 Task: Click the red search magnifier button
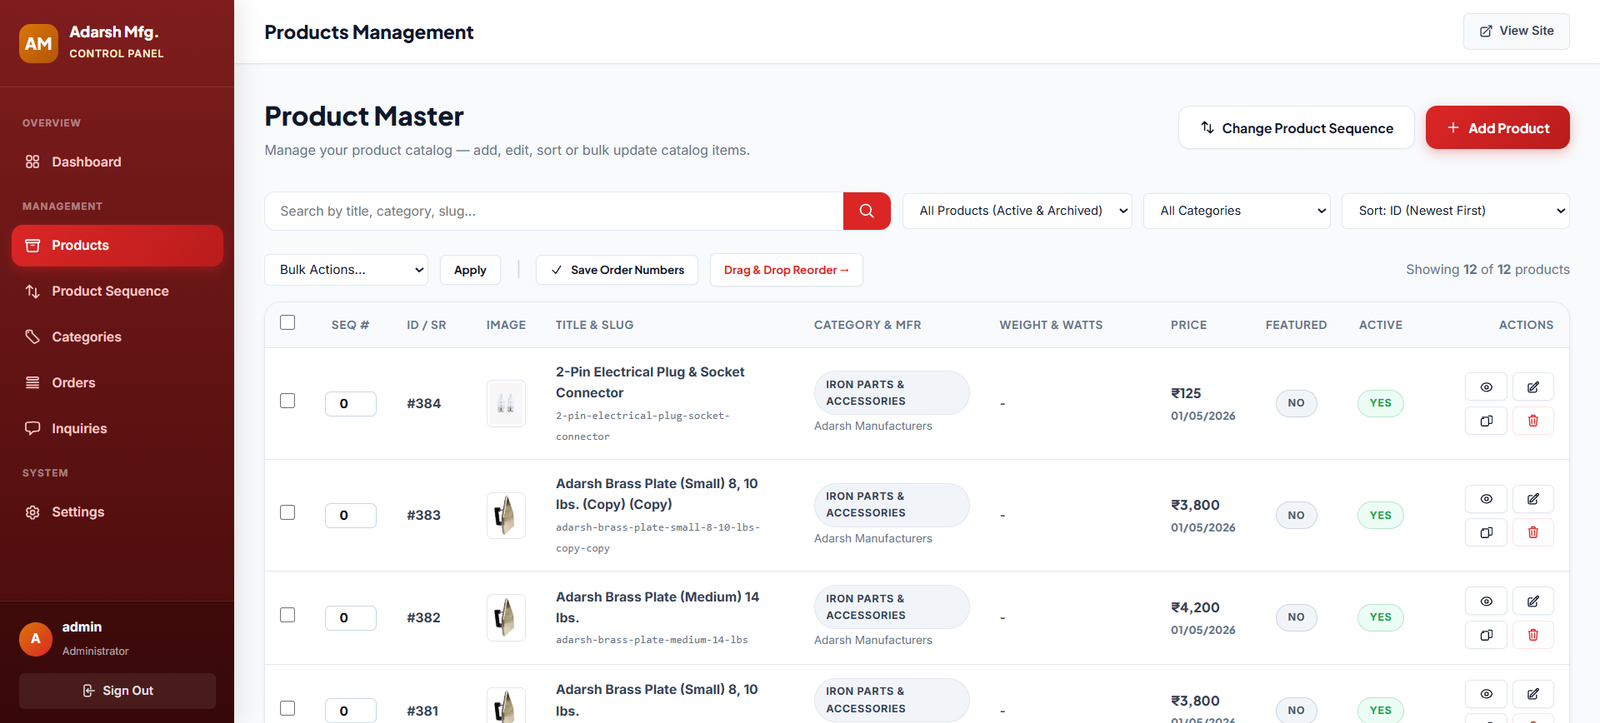[866, 211]
